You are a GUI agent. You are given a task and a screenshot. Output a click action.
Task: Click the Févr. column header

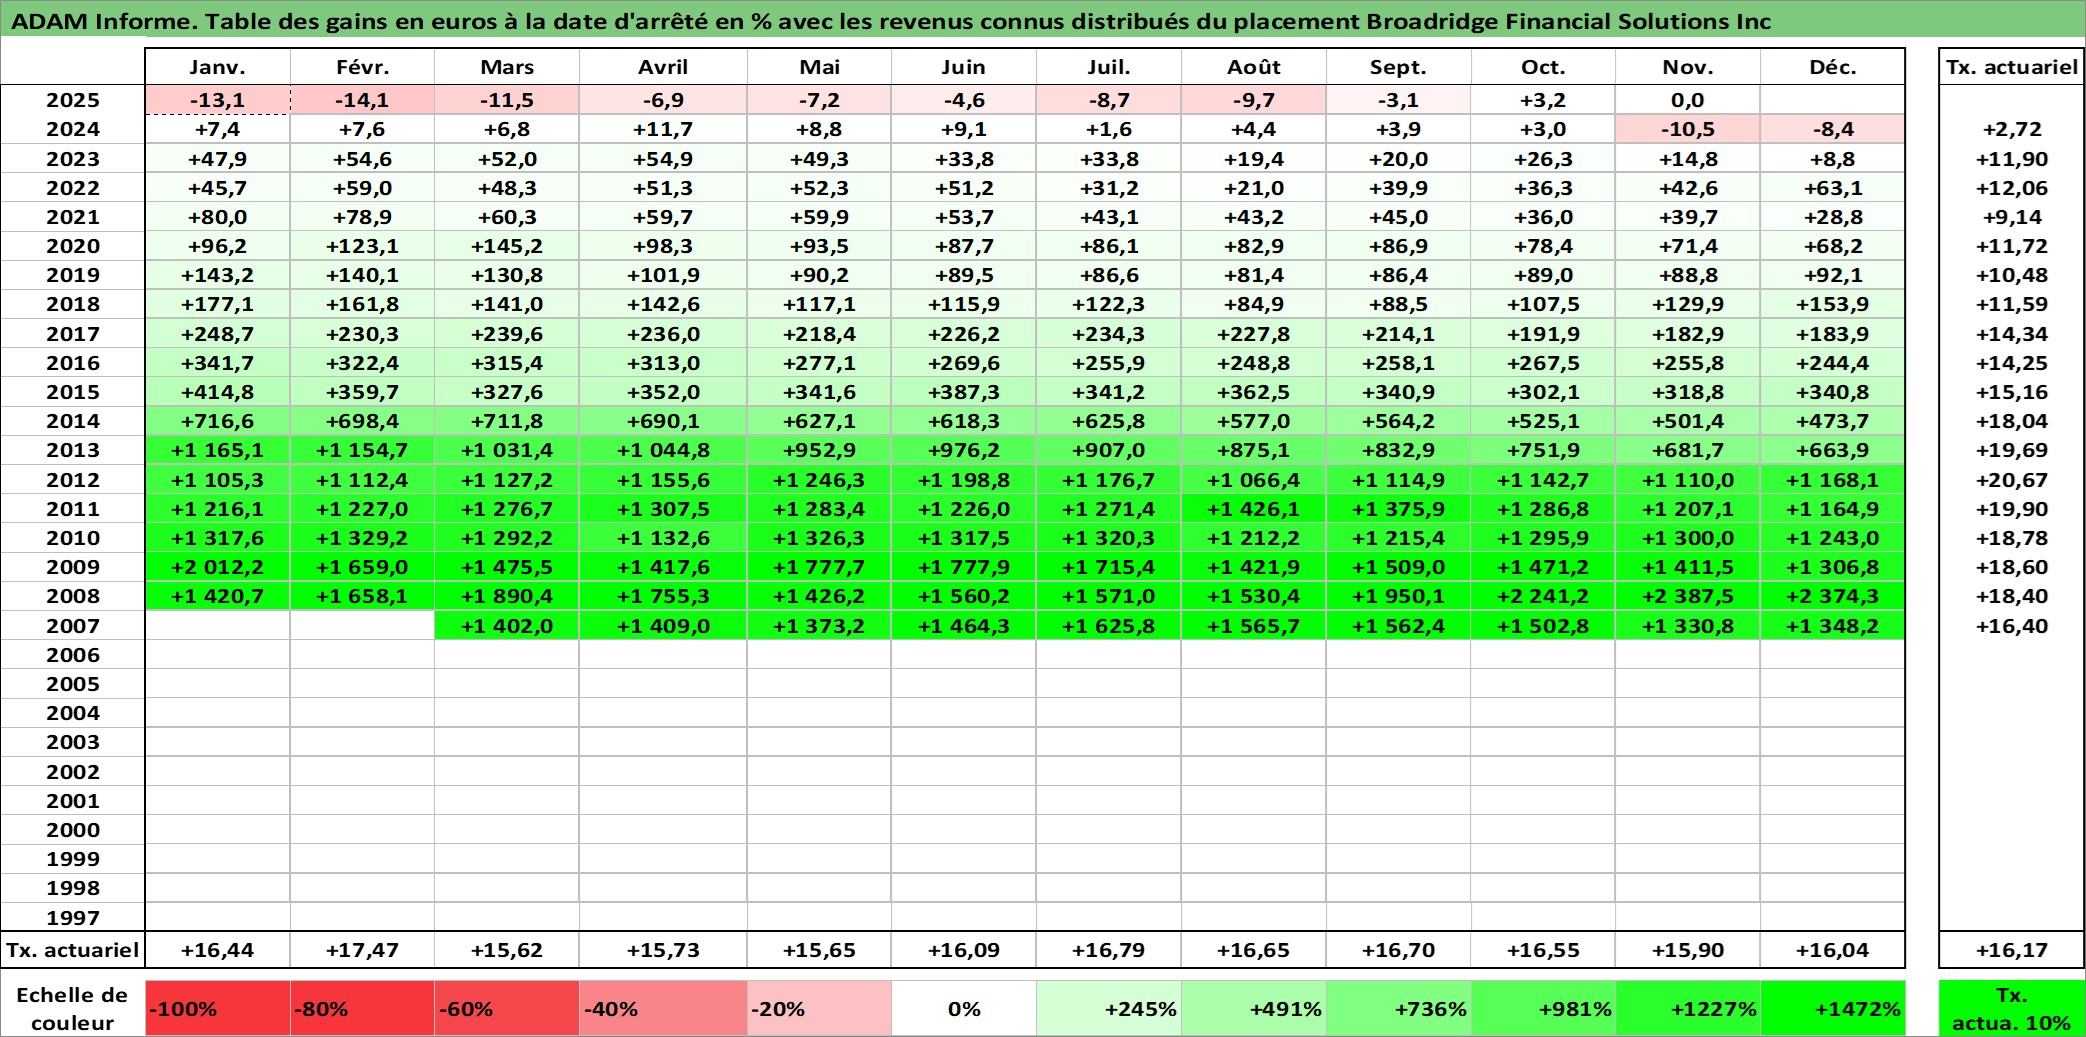point(362,67)
